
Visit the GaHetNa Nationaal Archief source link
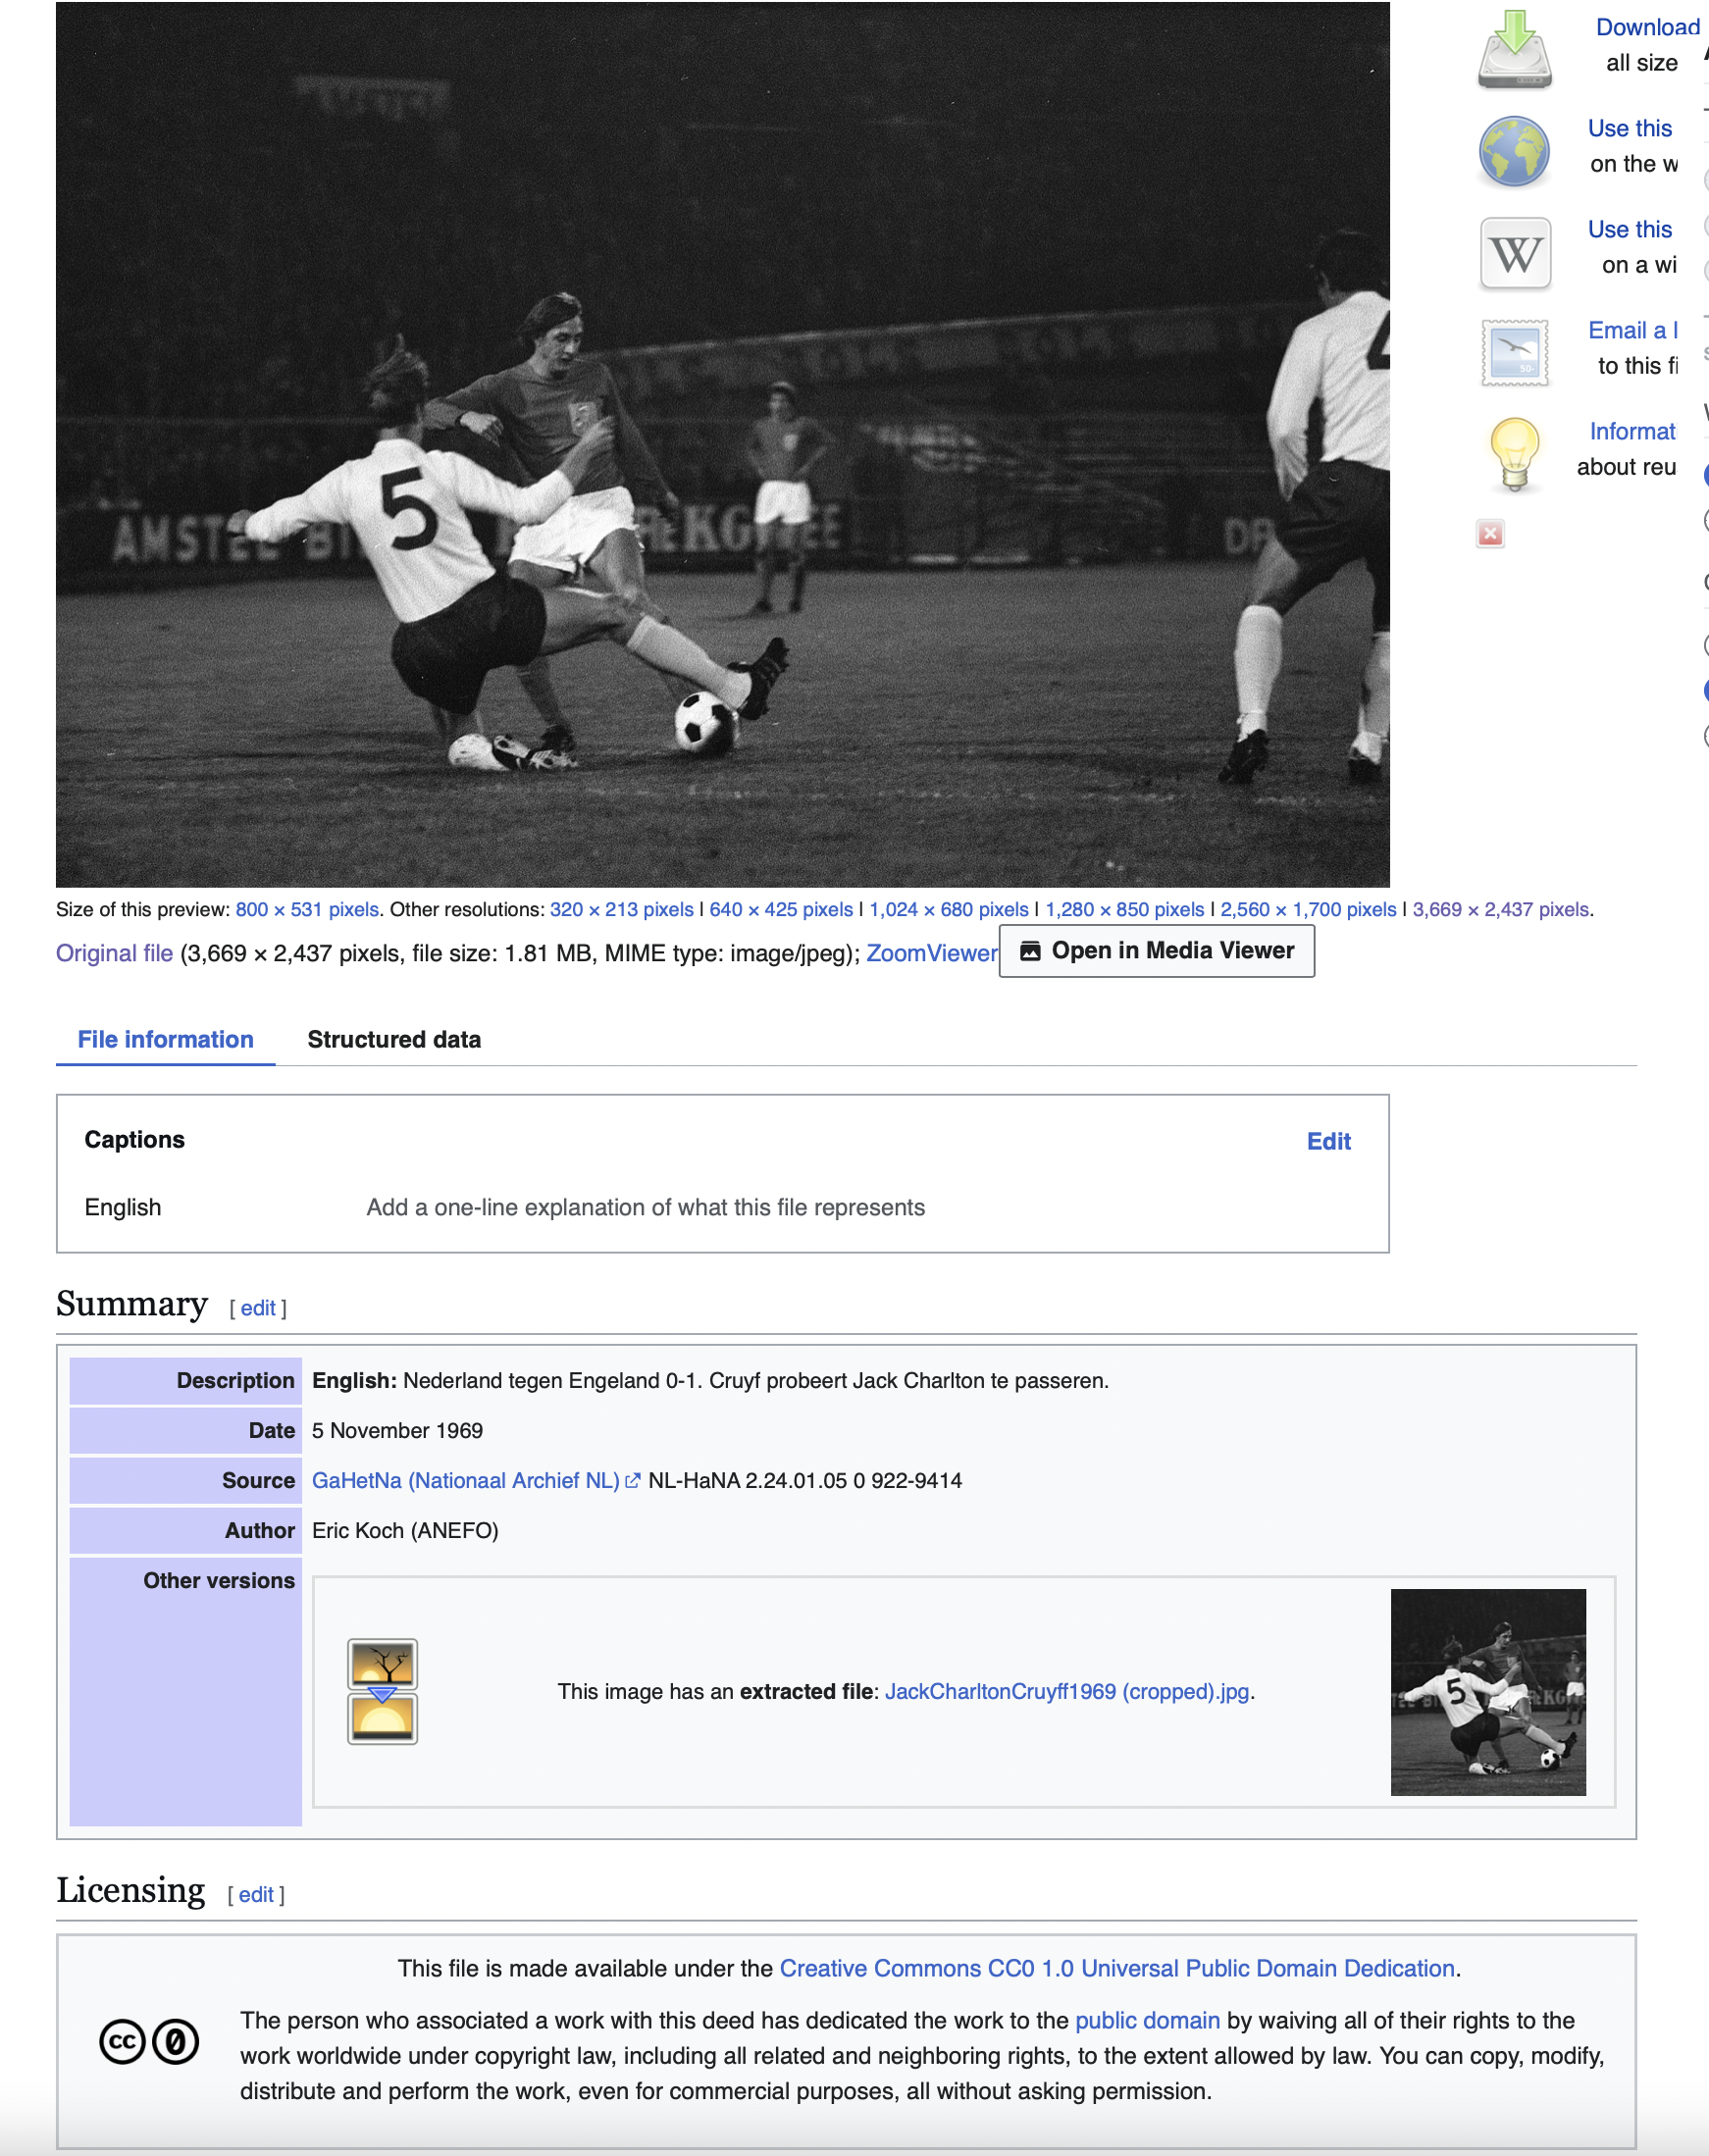click(x=466, y=1480)
